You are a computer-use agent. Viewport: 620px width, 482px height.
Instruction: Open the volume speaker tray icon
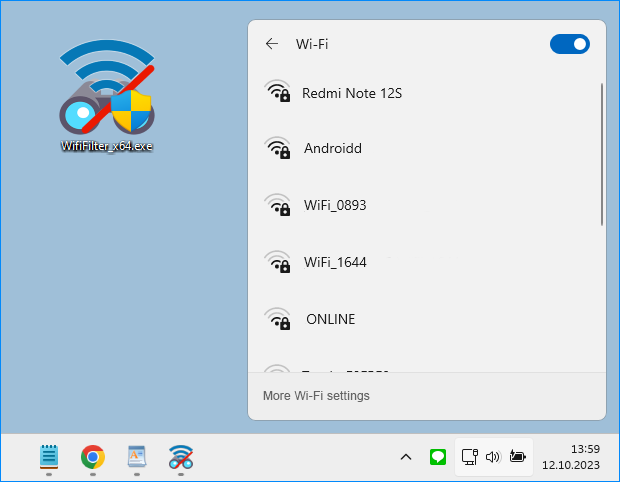point(492,457)
